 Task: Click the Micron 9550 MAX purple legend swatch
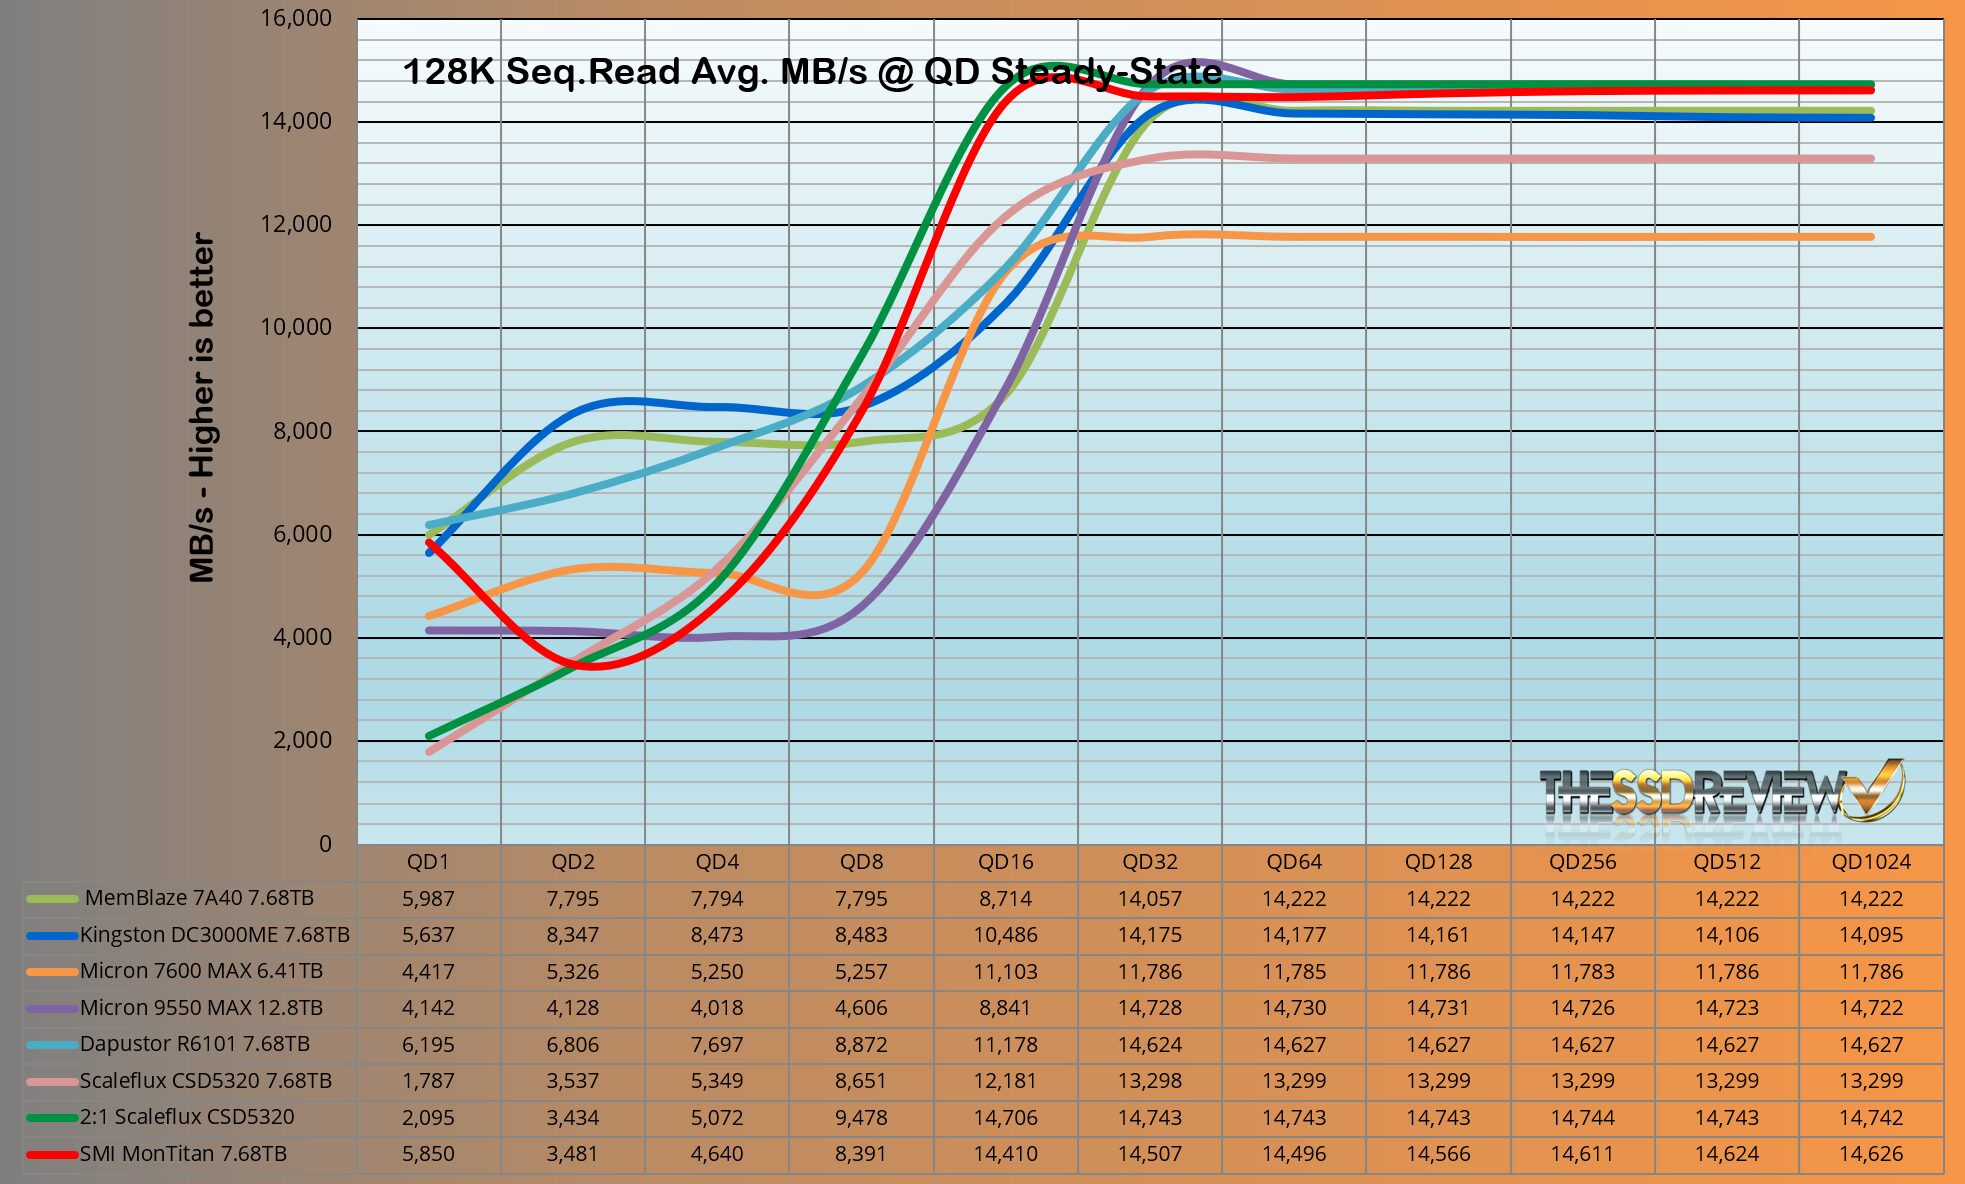click(x=52, y=1008)
